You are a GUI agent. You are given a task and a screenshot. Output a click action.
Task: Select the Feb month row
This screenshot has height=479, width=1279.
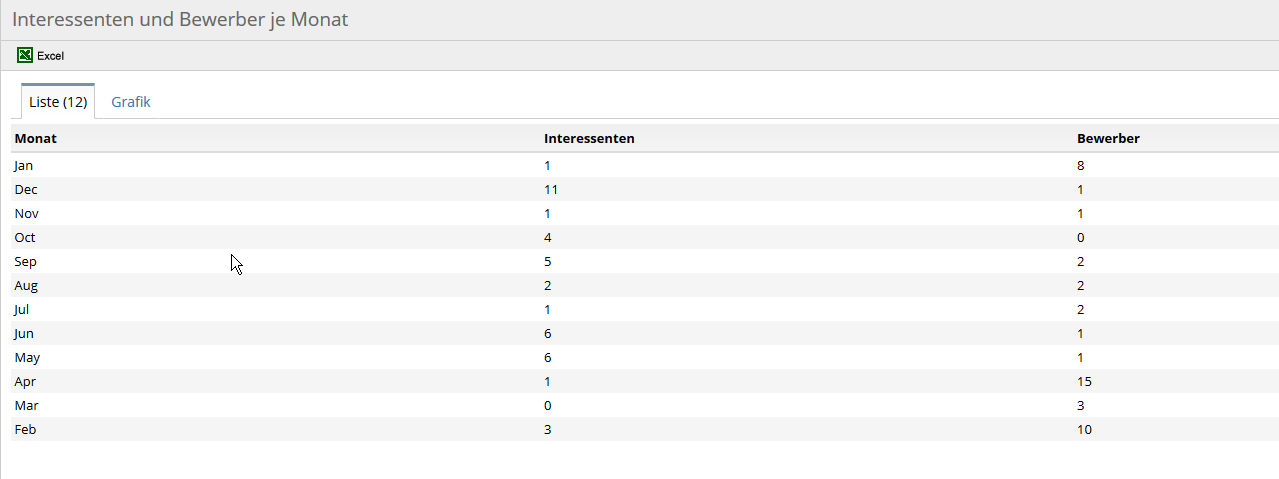point(645,429)
